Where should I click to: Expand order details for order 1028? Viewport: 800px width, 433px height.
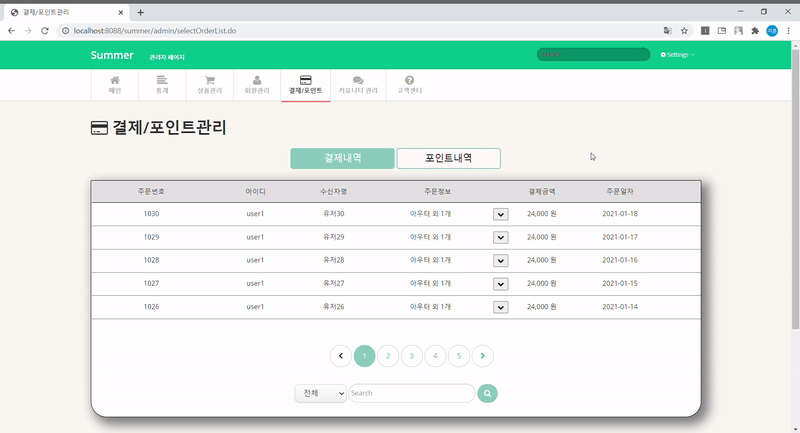[x=501, y=261]
